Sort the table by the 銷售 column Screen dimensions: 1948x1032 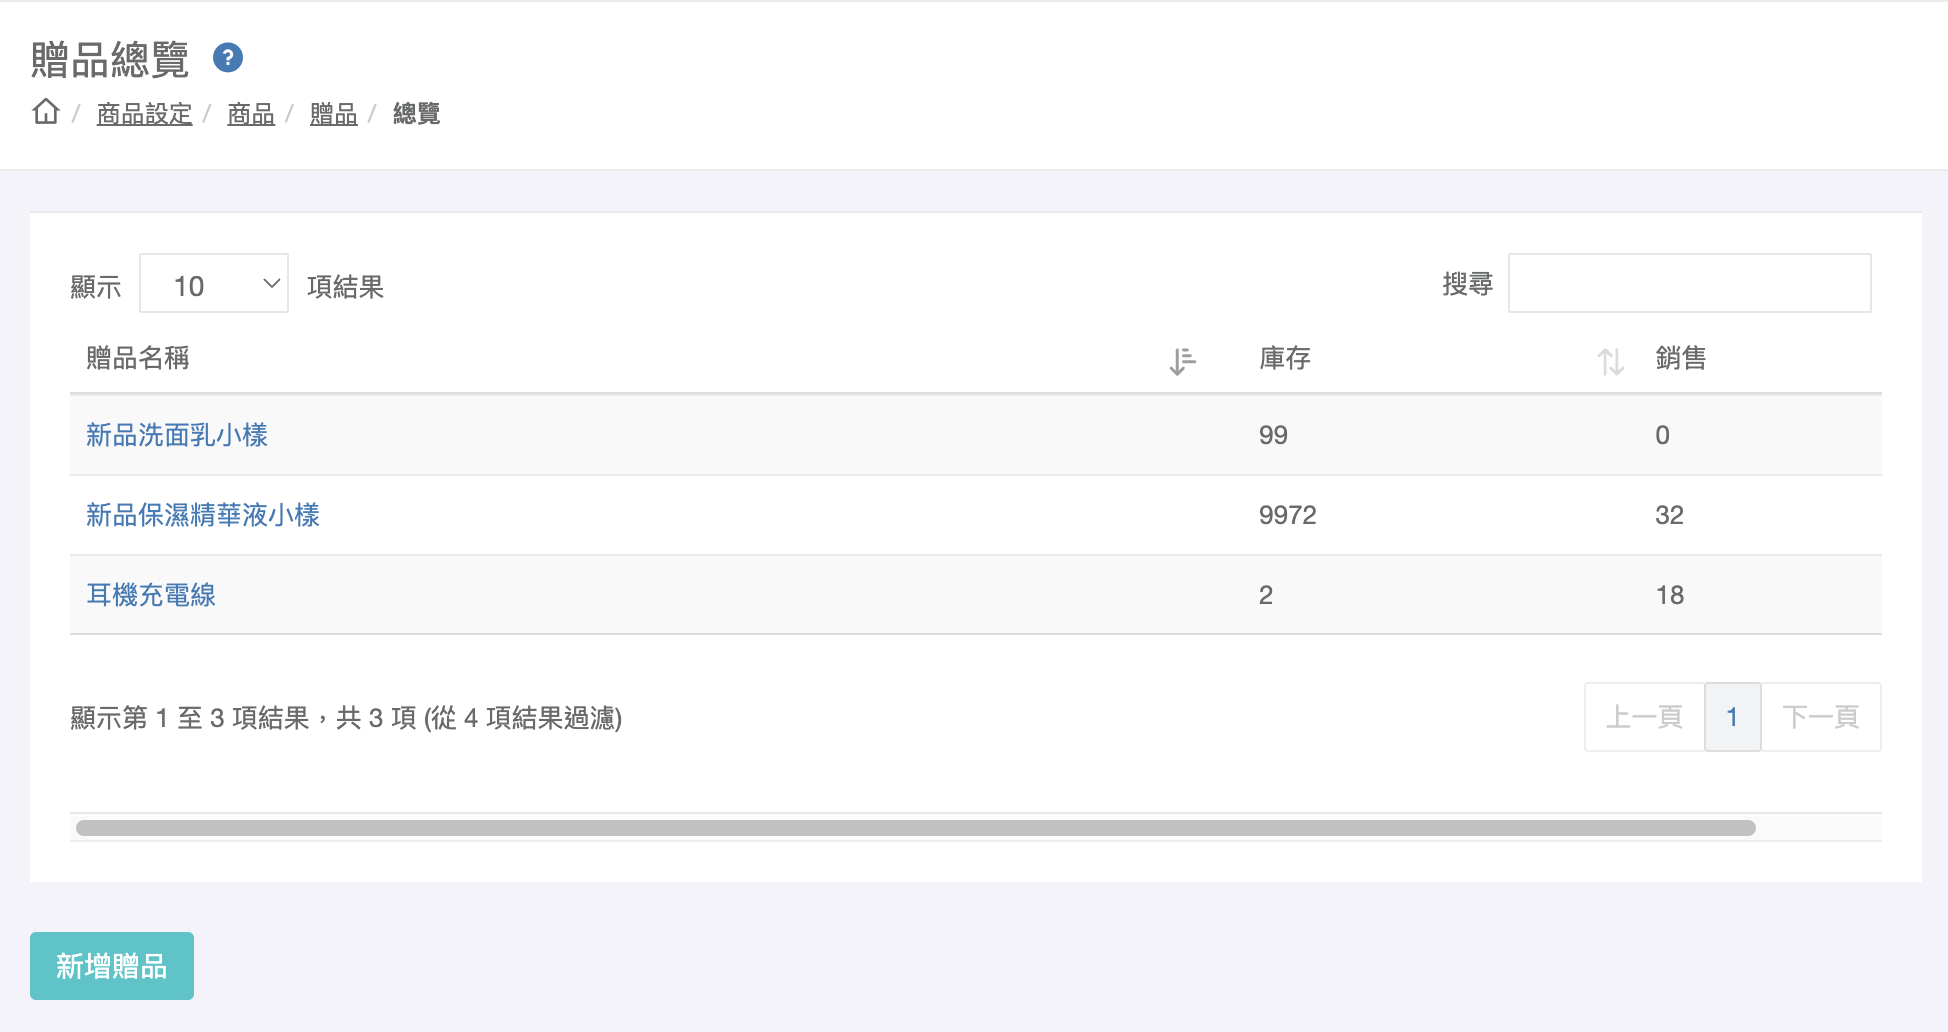1679,358
